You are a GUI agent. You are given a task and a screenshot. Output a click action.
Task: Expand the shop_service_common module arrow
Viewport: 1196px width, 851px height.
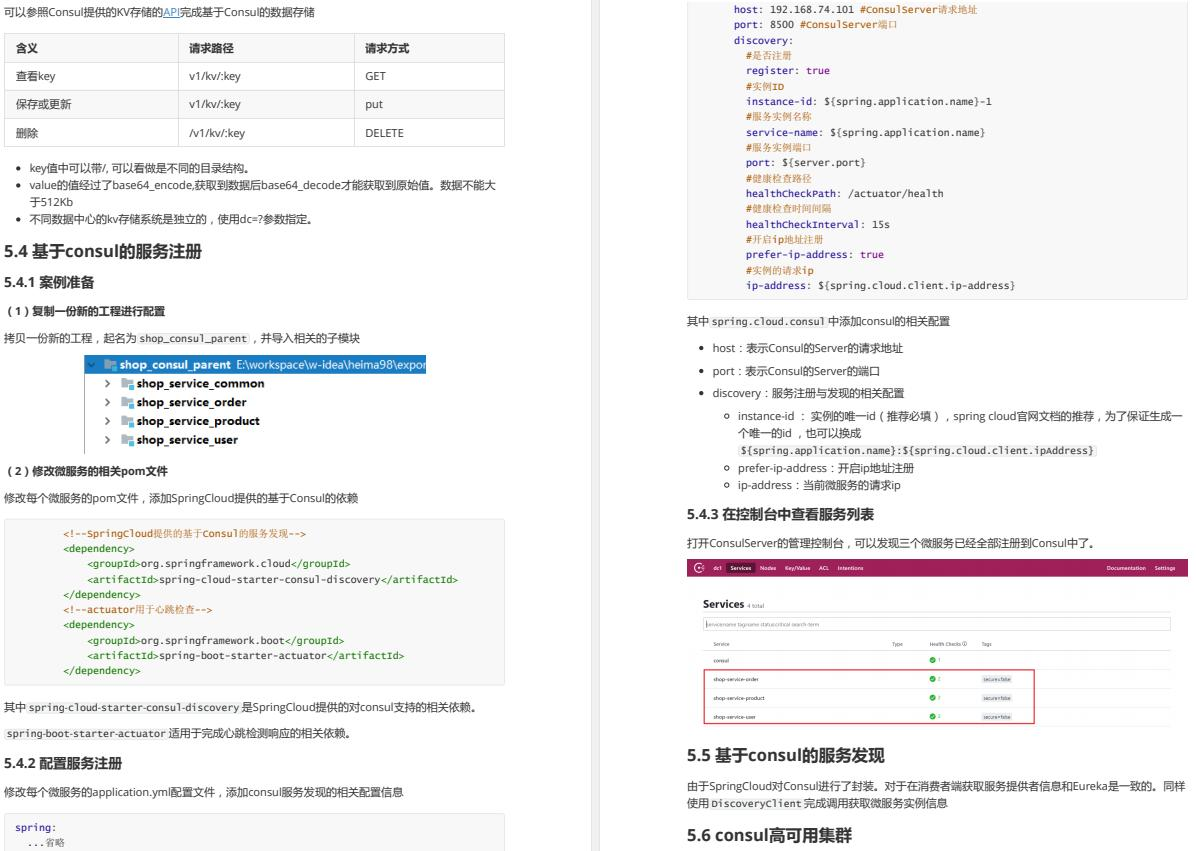coord(108,384)
